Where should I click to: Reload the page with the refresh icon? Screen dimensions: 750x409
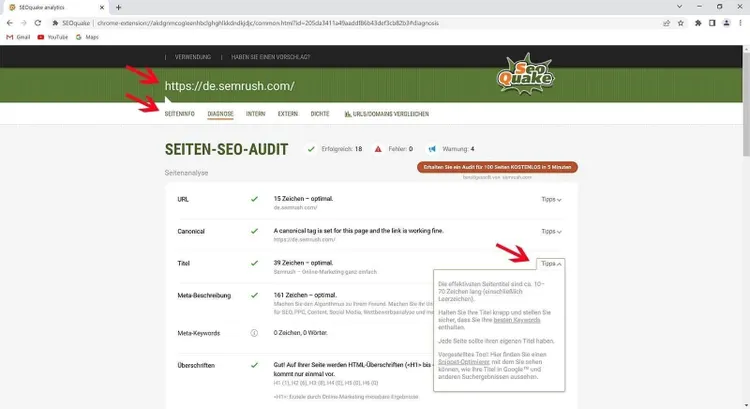(38, 23)
